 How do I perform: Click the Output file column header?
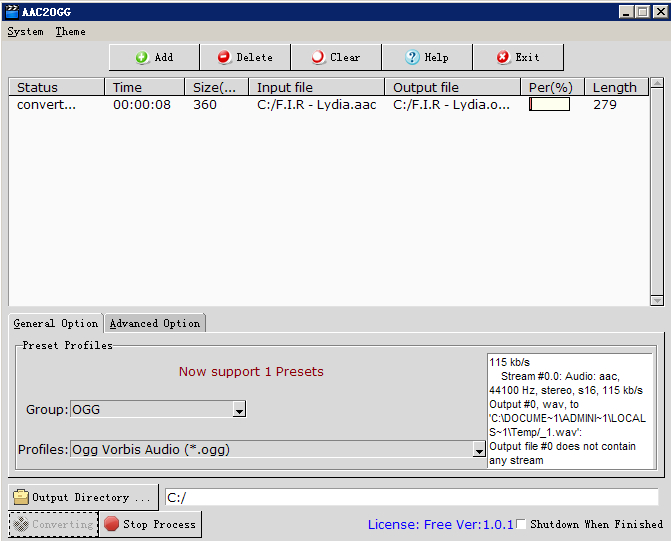tap(453, 87)
